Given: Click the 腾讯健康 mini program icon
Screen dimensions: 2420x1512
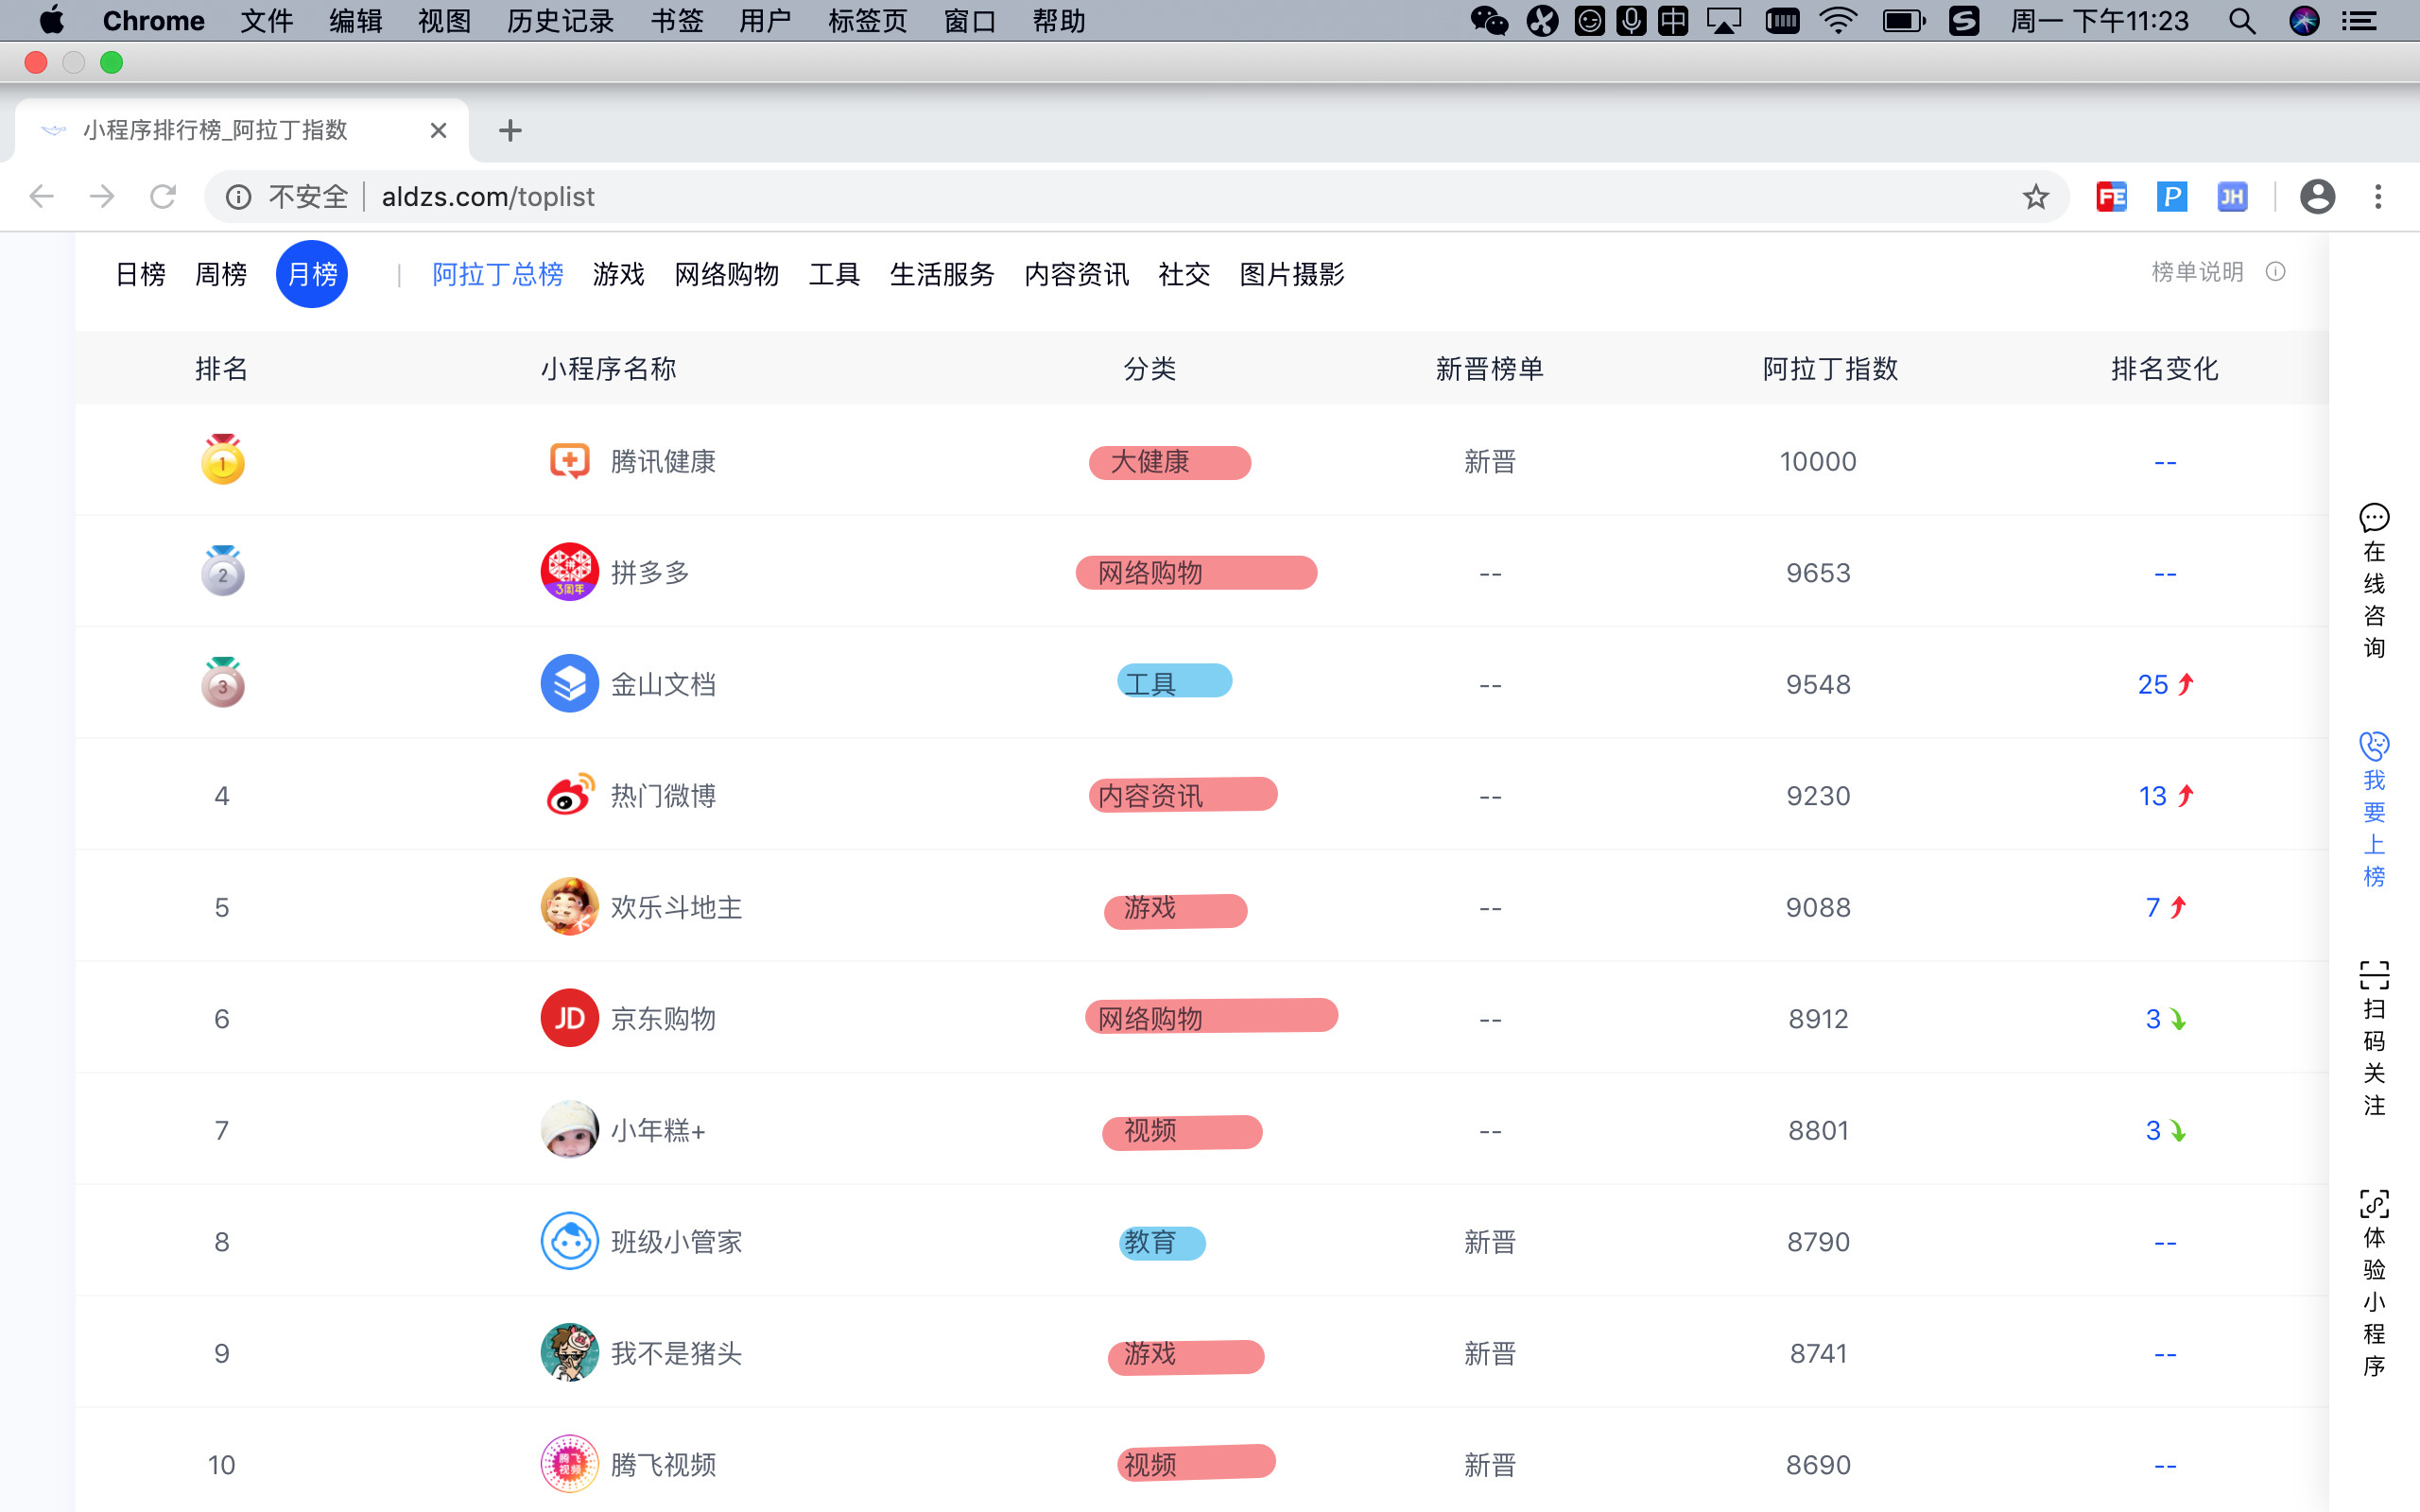Looking at the screenshot, I should click(x=569, y=461).
